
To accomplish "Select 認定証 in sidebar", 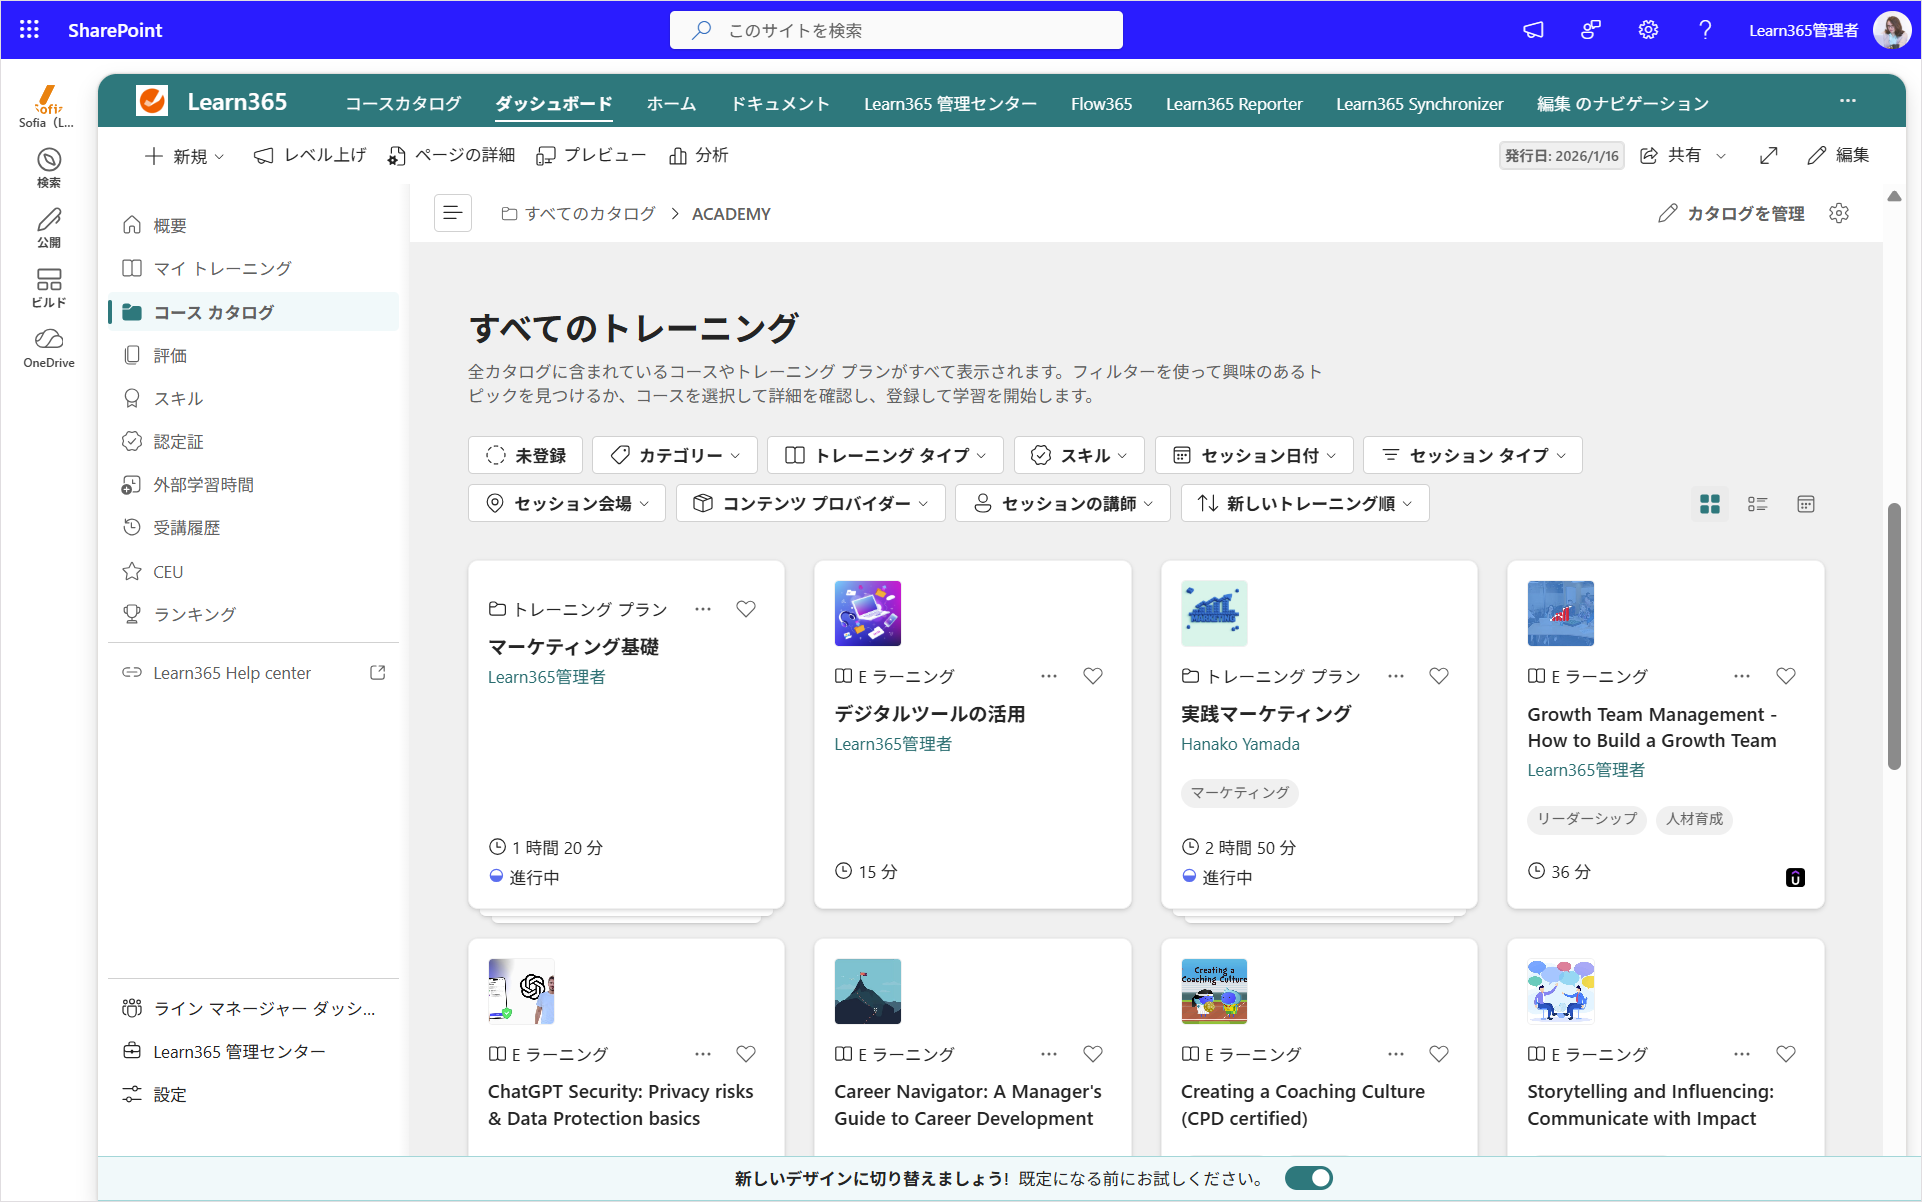I will tap(254, 441).
